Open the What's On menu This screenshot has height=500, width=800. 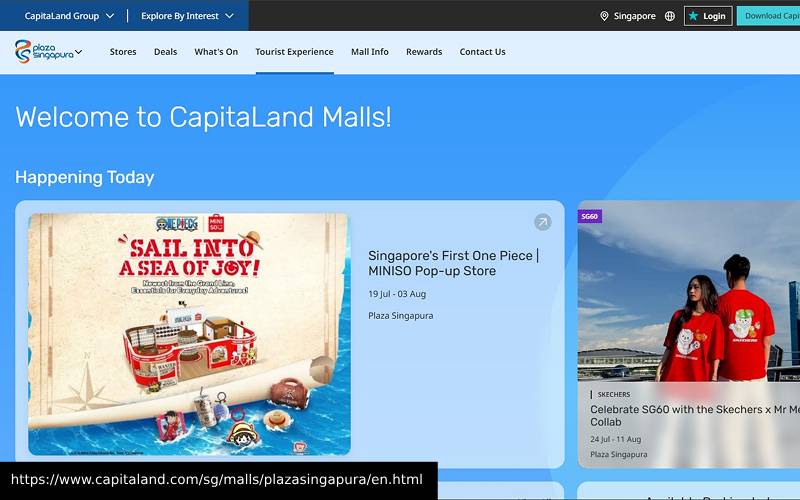216,52
